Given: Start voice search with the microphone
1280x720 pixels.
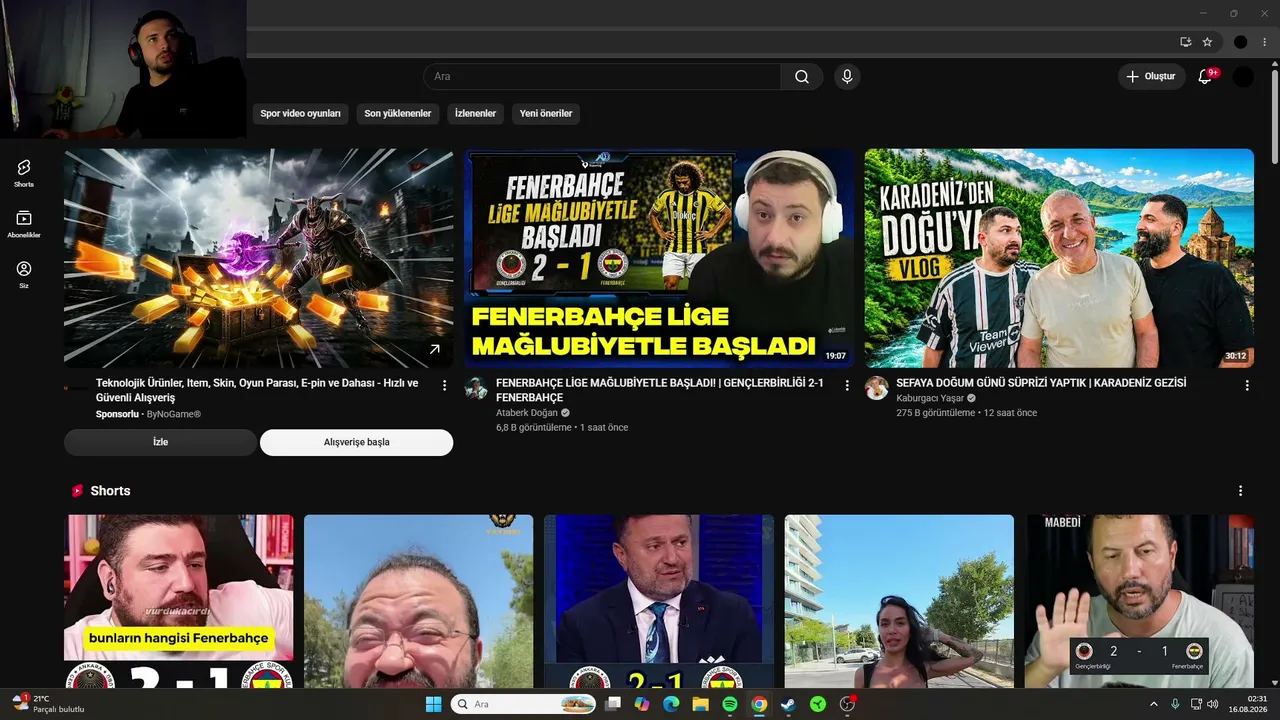Looking at the screenshot, I should pyautogui.click(x=847, y=77).
